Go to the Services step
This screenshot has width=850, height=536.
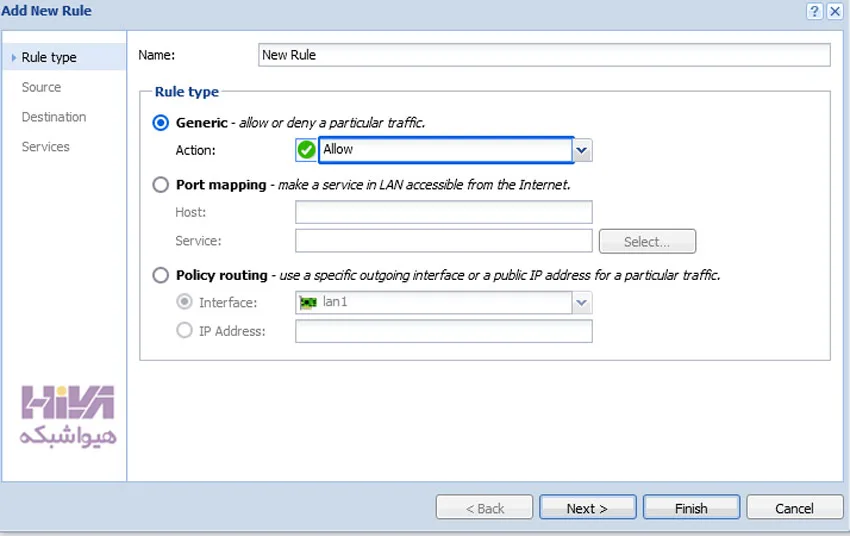[x=46, y=147]
